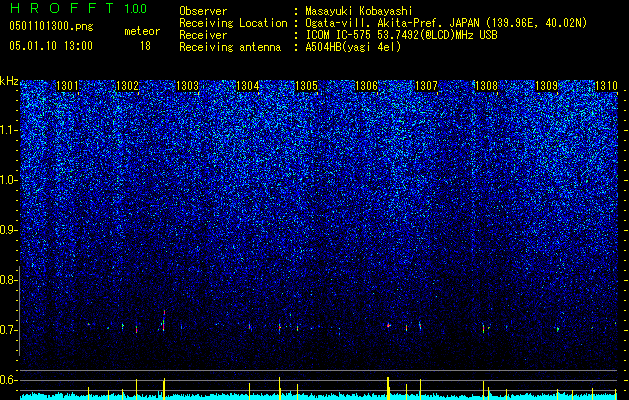Click the 'Receiver' field label
Screen dimensions: 629x400
click(203, 35)
